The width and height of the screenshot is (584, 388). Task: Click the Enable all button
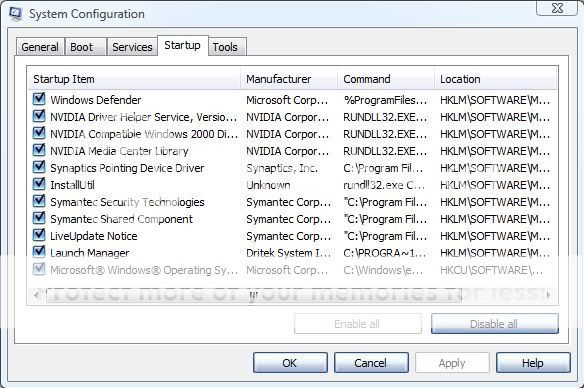(x=358, y=324)
